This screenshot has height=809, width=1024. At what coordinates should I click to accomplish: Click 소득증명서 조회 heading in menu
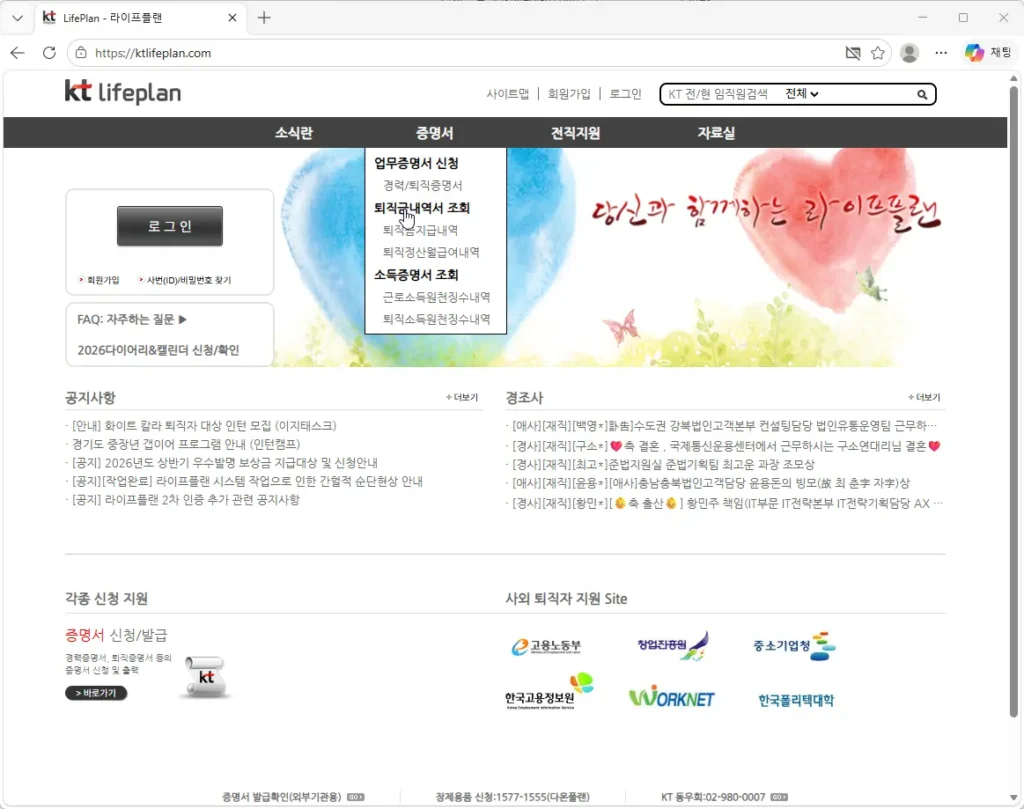point(416,275)
